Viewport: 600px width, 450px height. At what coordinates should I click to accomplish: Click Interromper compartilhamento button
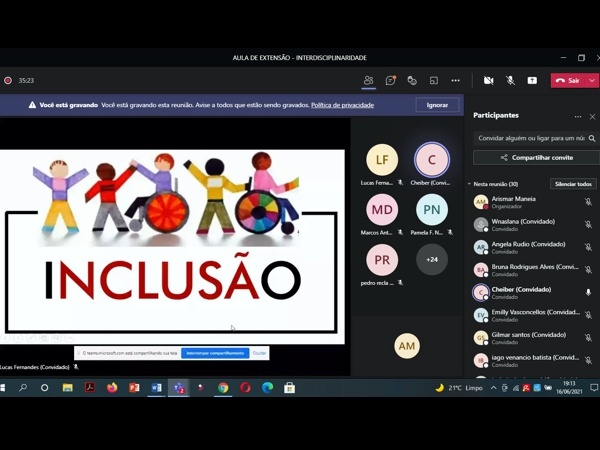tap(215, 353)
